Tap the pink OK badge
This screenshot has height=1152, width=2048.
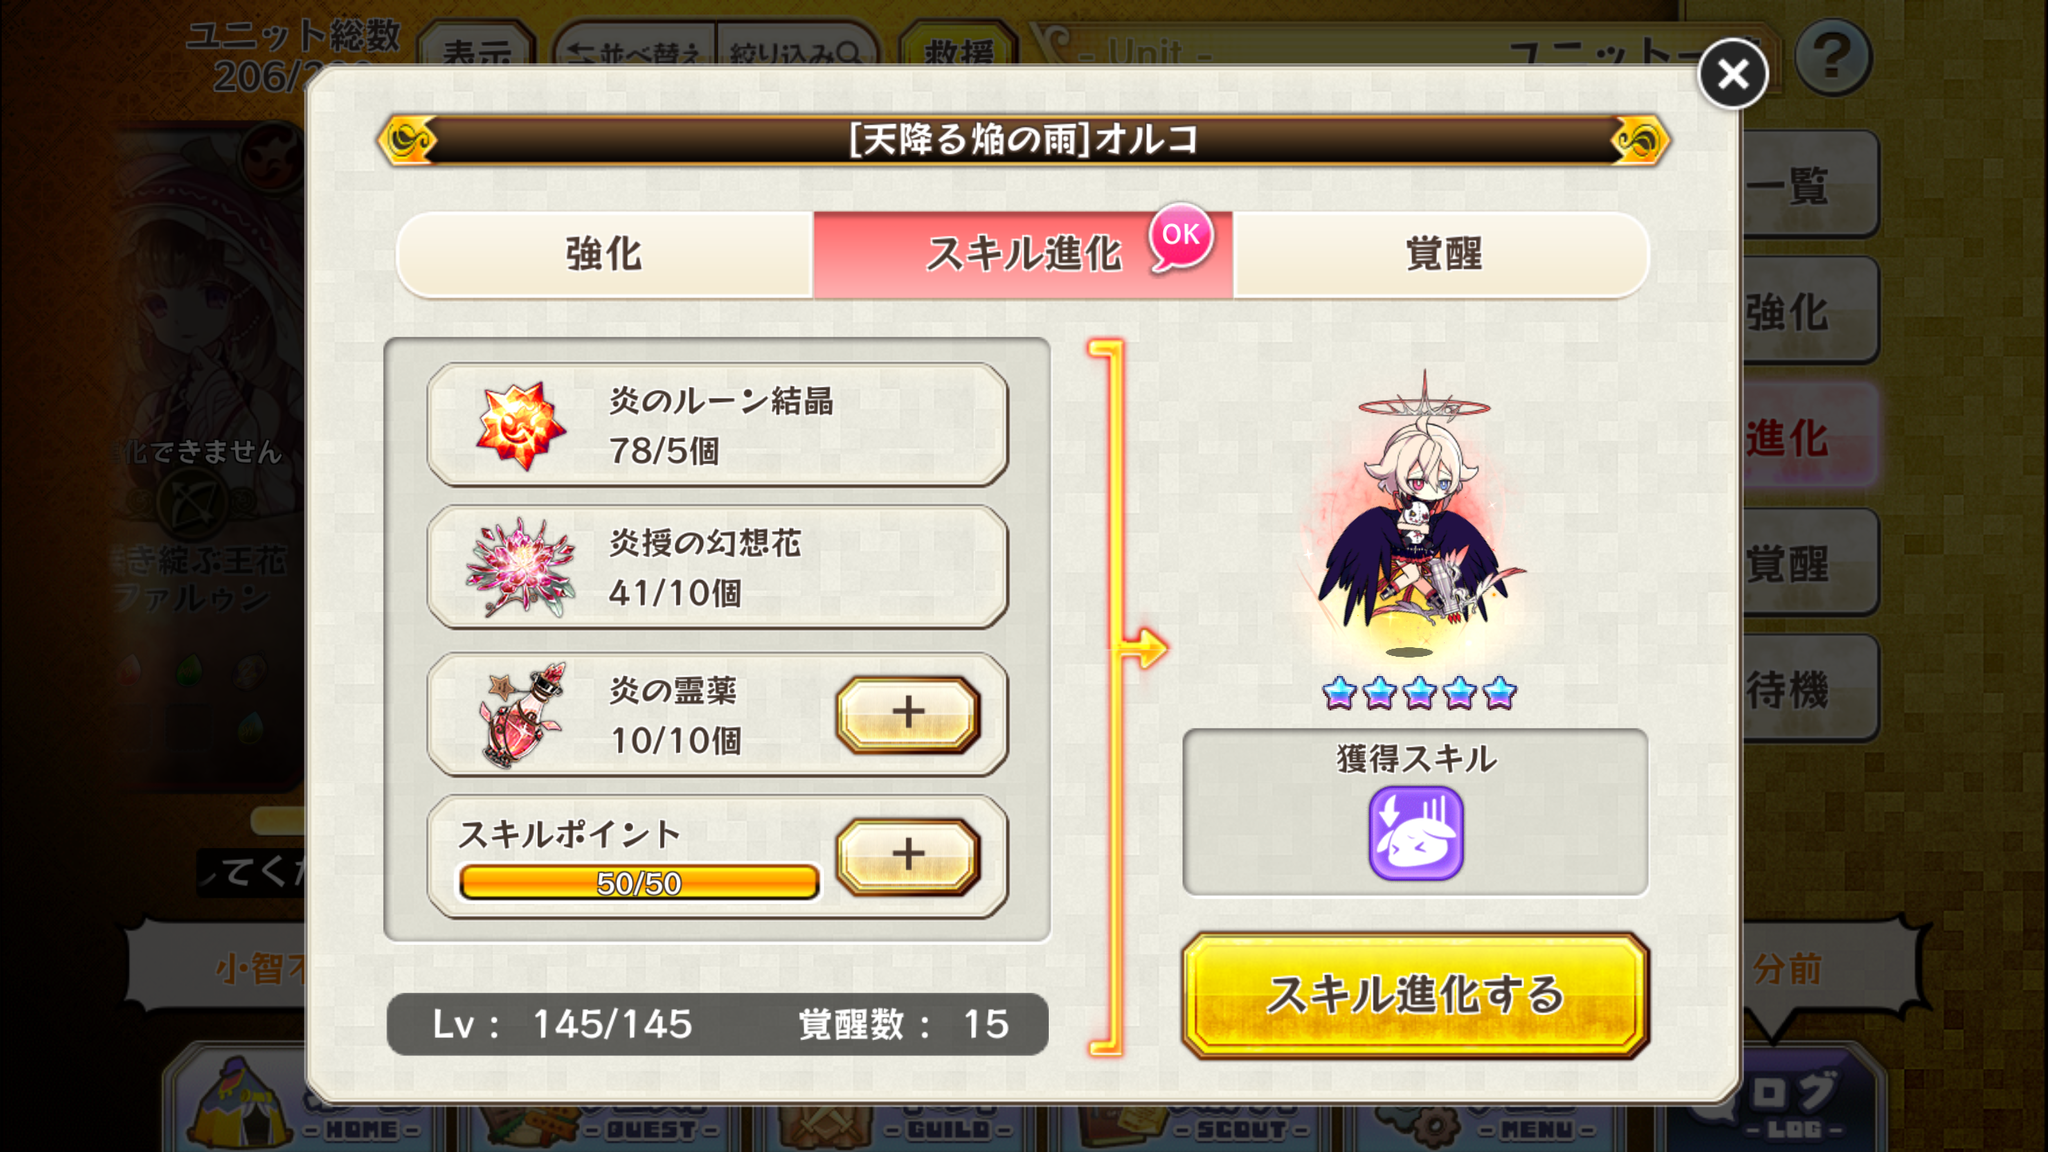click(1181, 236)
